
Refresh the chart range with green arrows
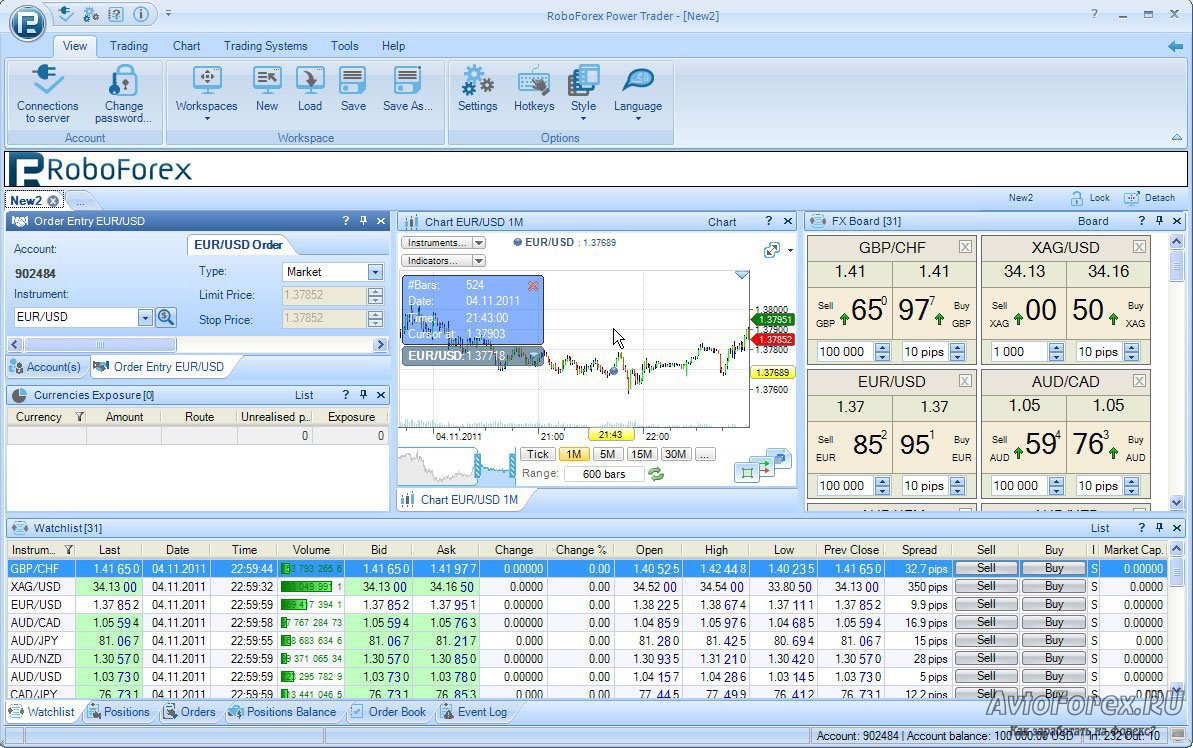click(x=656, y=473)
